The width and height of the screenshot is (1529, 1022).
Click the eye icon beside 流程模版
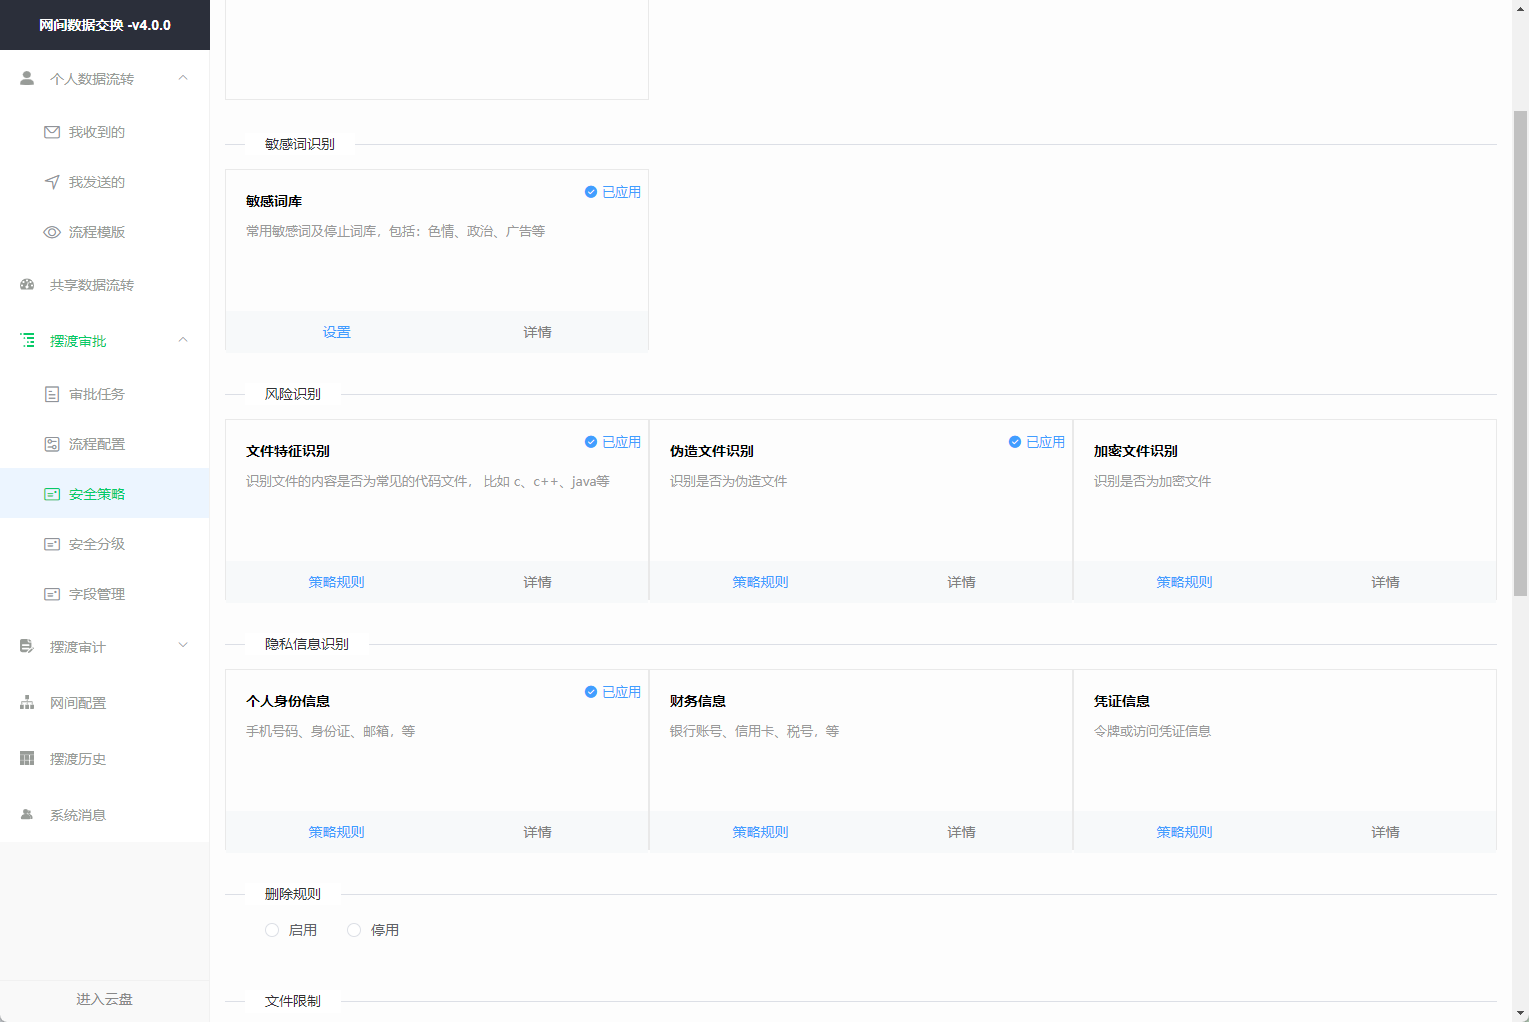[52, 232]
